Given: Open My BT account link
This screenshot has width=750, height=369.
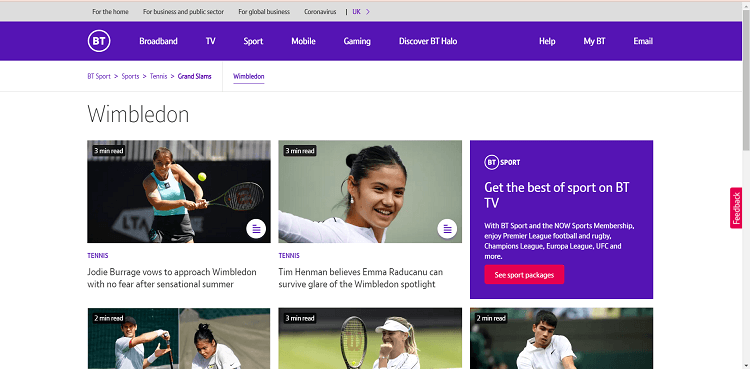Looking at the screenshot, I should pyautogui.click(x=595, y=41).
